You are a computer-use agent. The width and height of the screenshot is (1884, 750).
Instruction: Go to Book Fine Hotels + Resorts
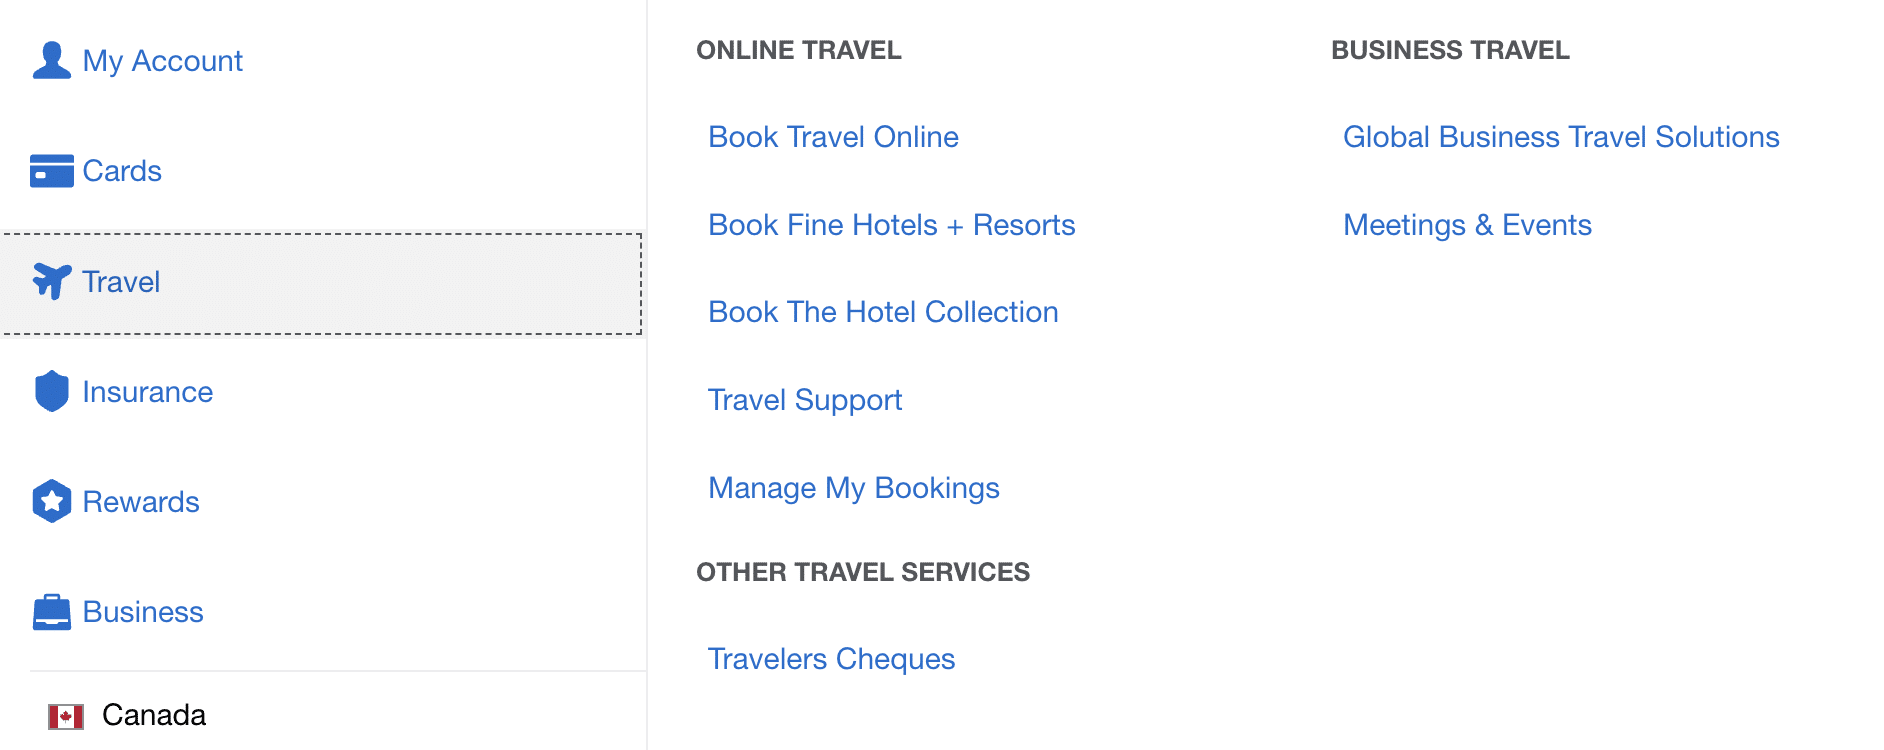[891, 225]
